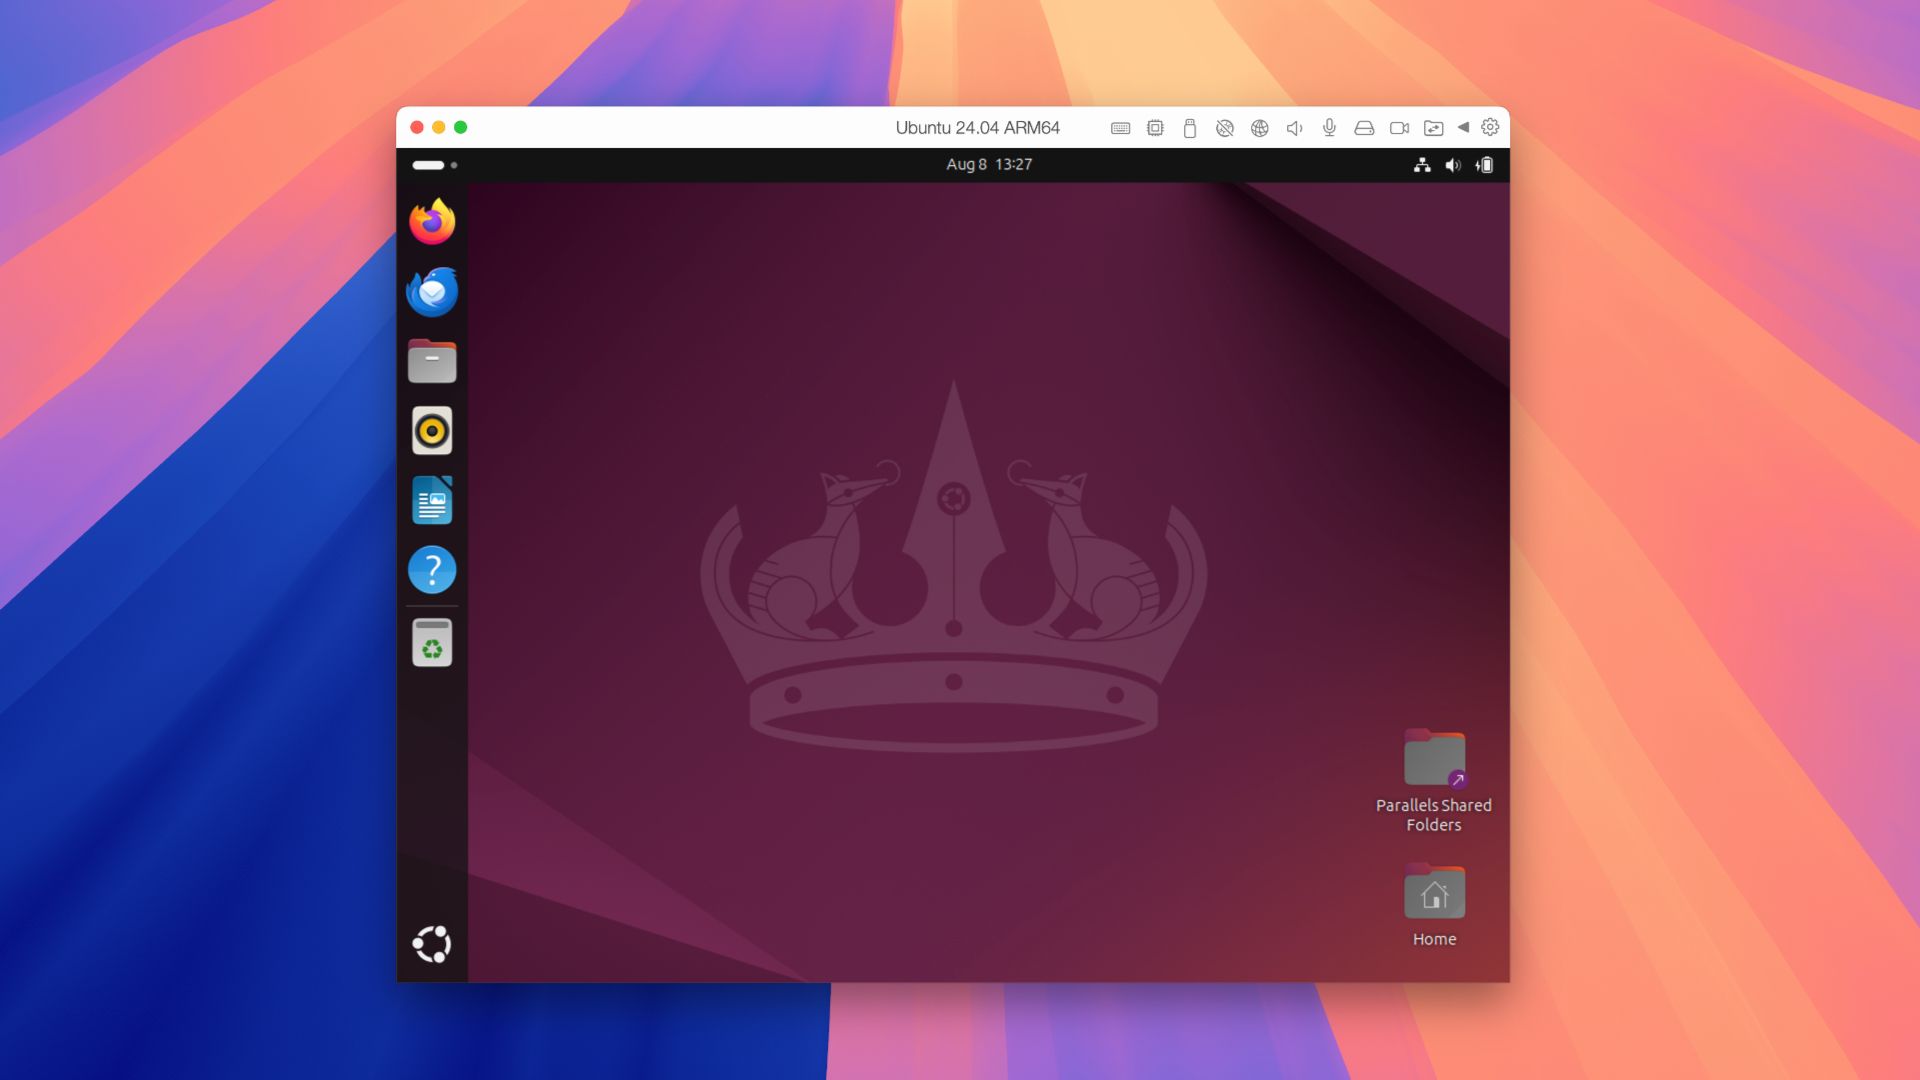The width and height of the screenshot is (1920, 1080).
Task: Collapse toolbar icons with triangle arrow
Action: (1463, 127)
